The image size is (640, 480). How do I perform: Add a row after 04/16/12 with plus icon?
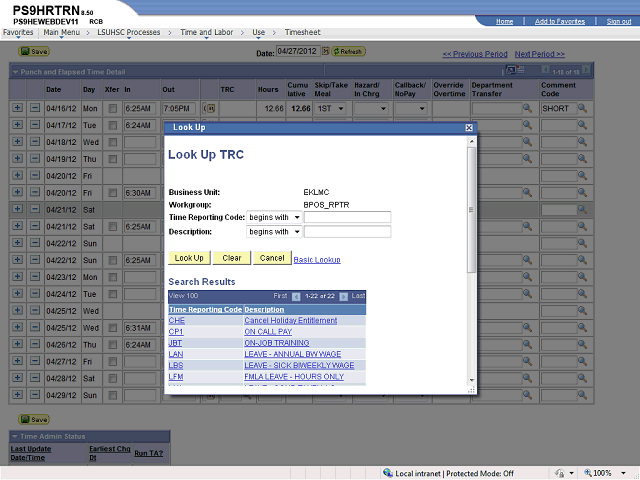tap(17, 108)
